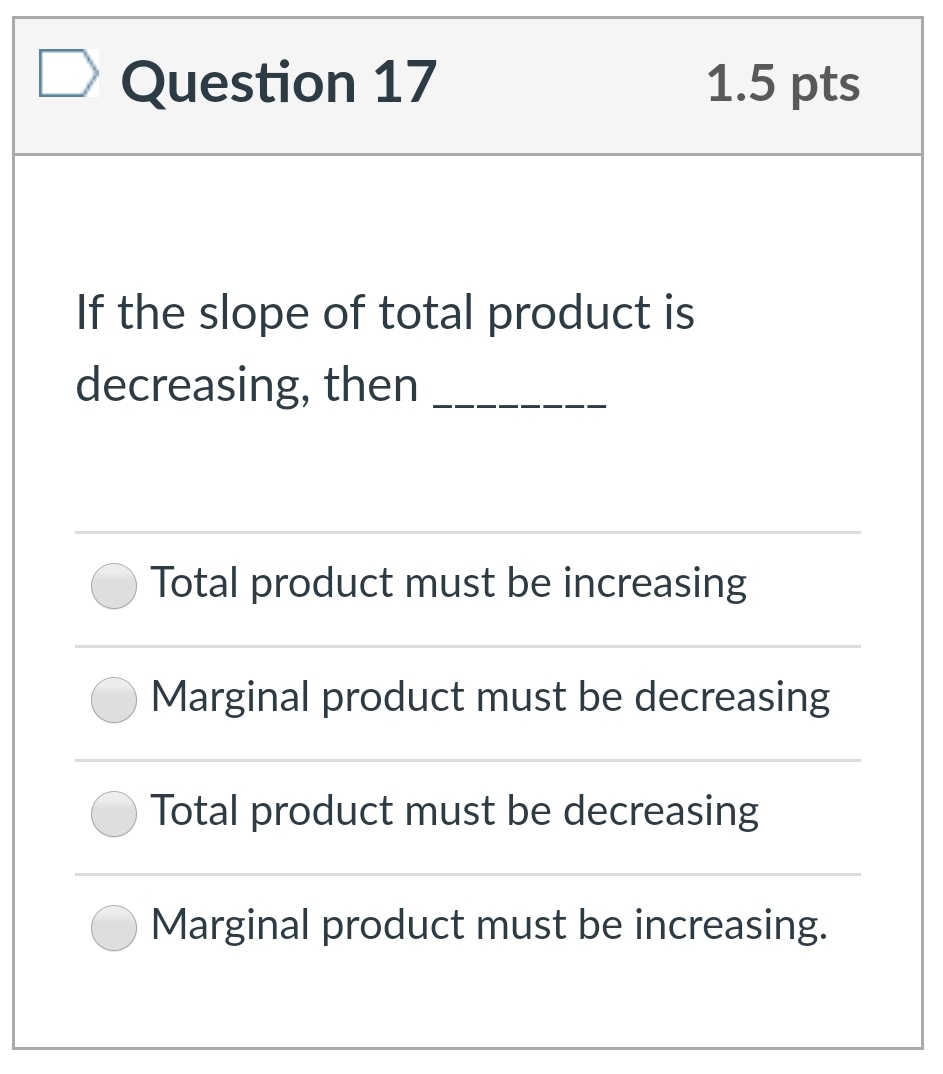Click the answer text 'Marginal product must be decreasing'
The image size is (943, 1074).
click(489, 696)
